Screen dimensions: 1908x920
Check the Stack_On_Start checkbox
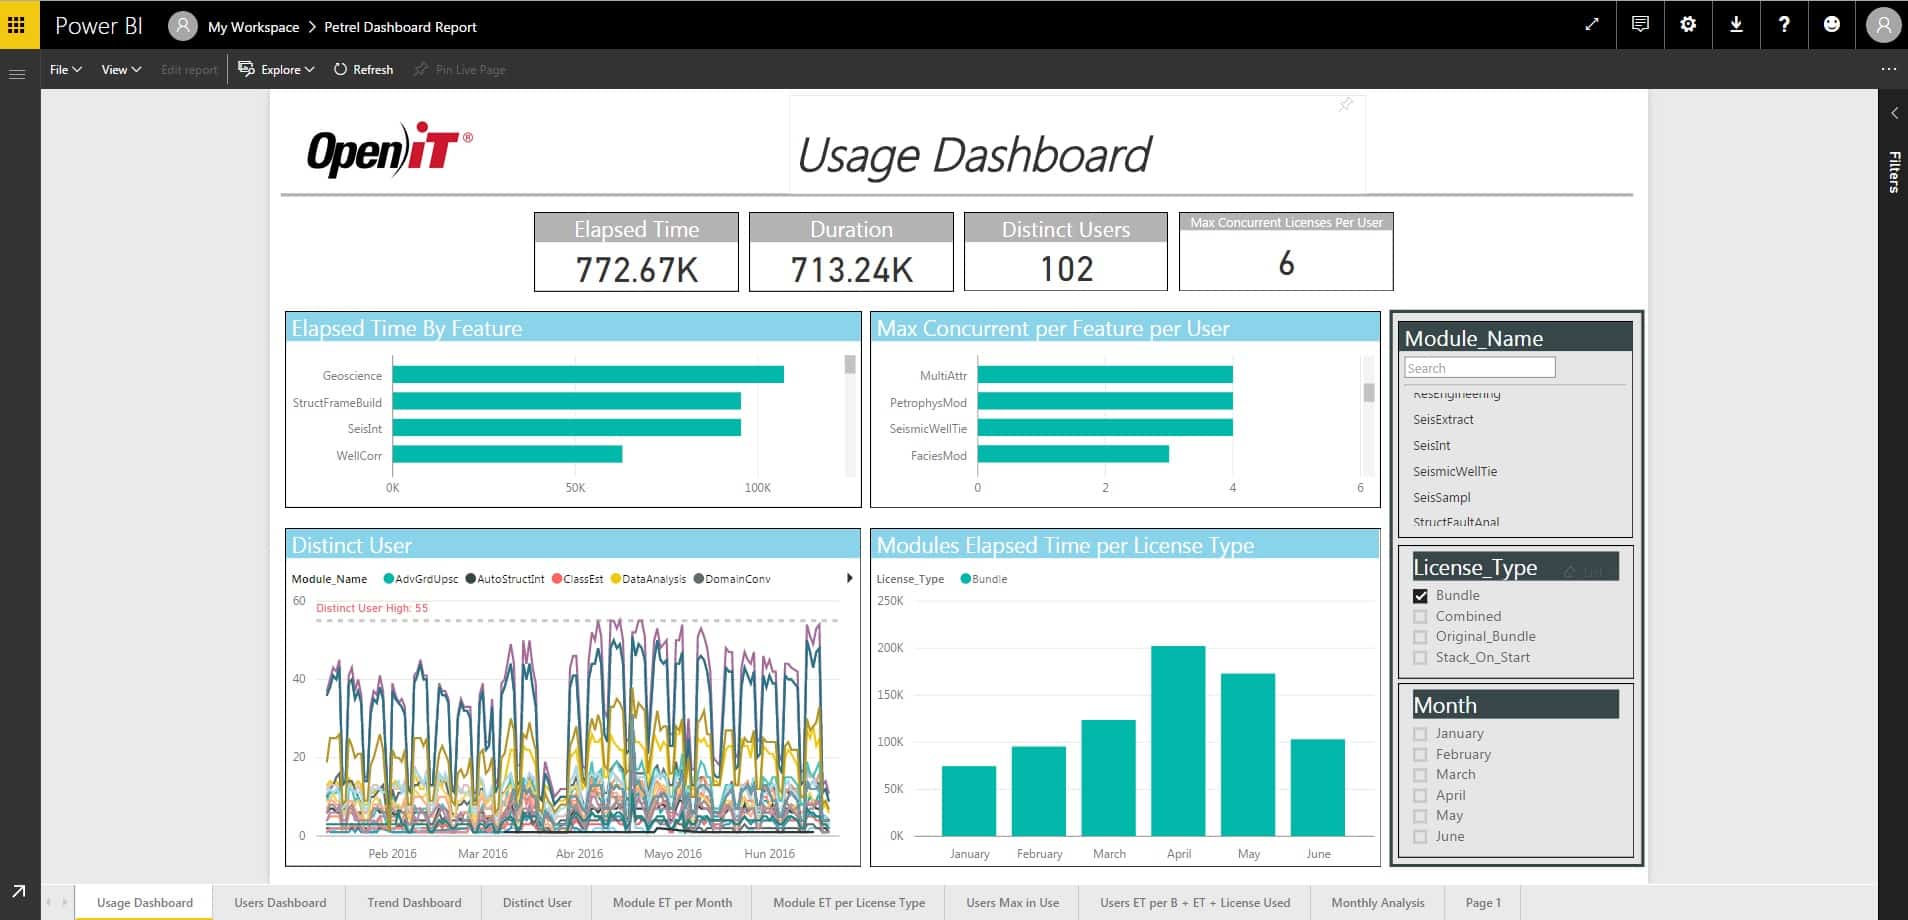click(x=1420, y=658)
